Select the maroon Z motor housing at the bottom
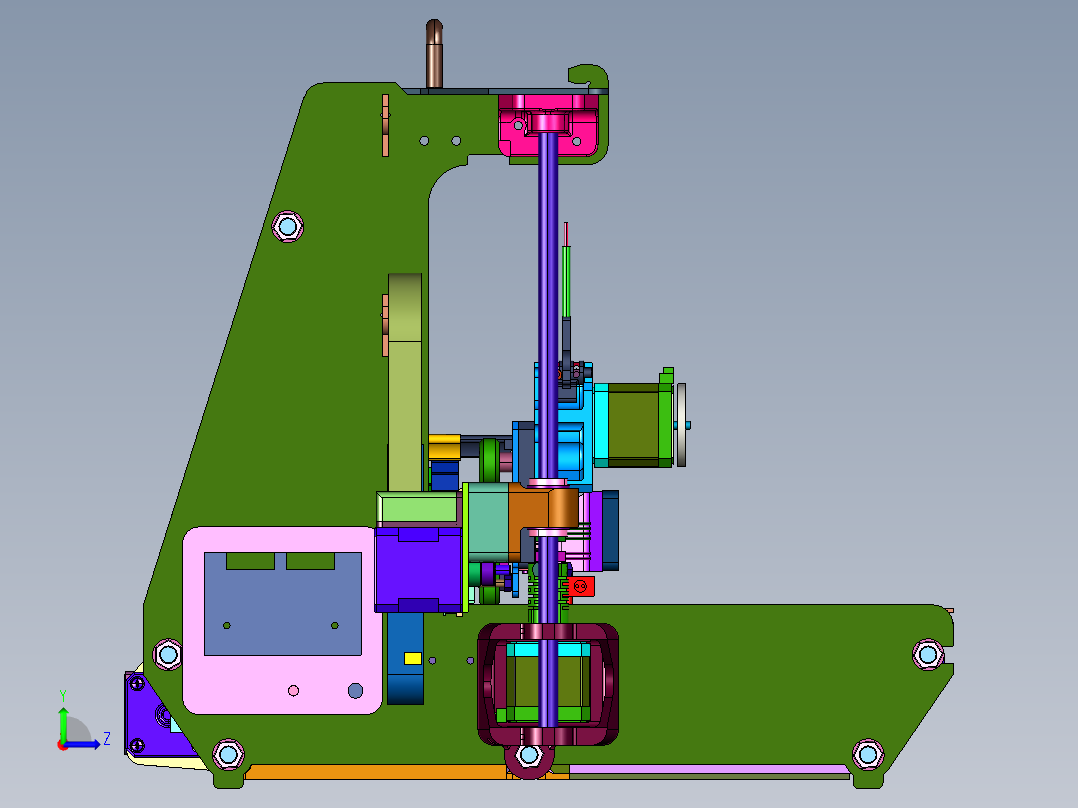1078x808 pixels. click(x=548, y=684)
